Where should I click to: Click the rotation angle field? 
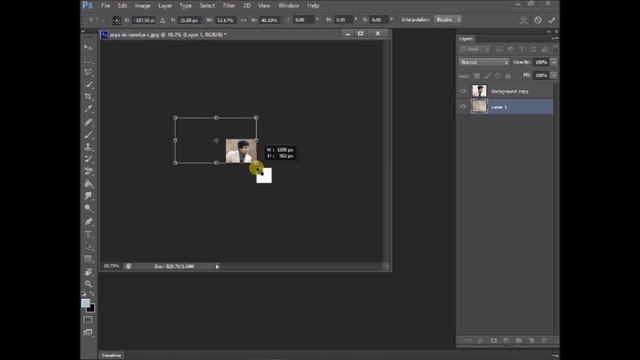pyautogui.click(x=302, y=20)
